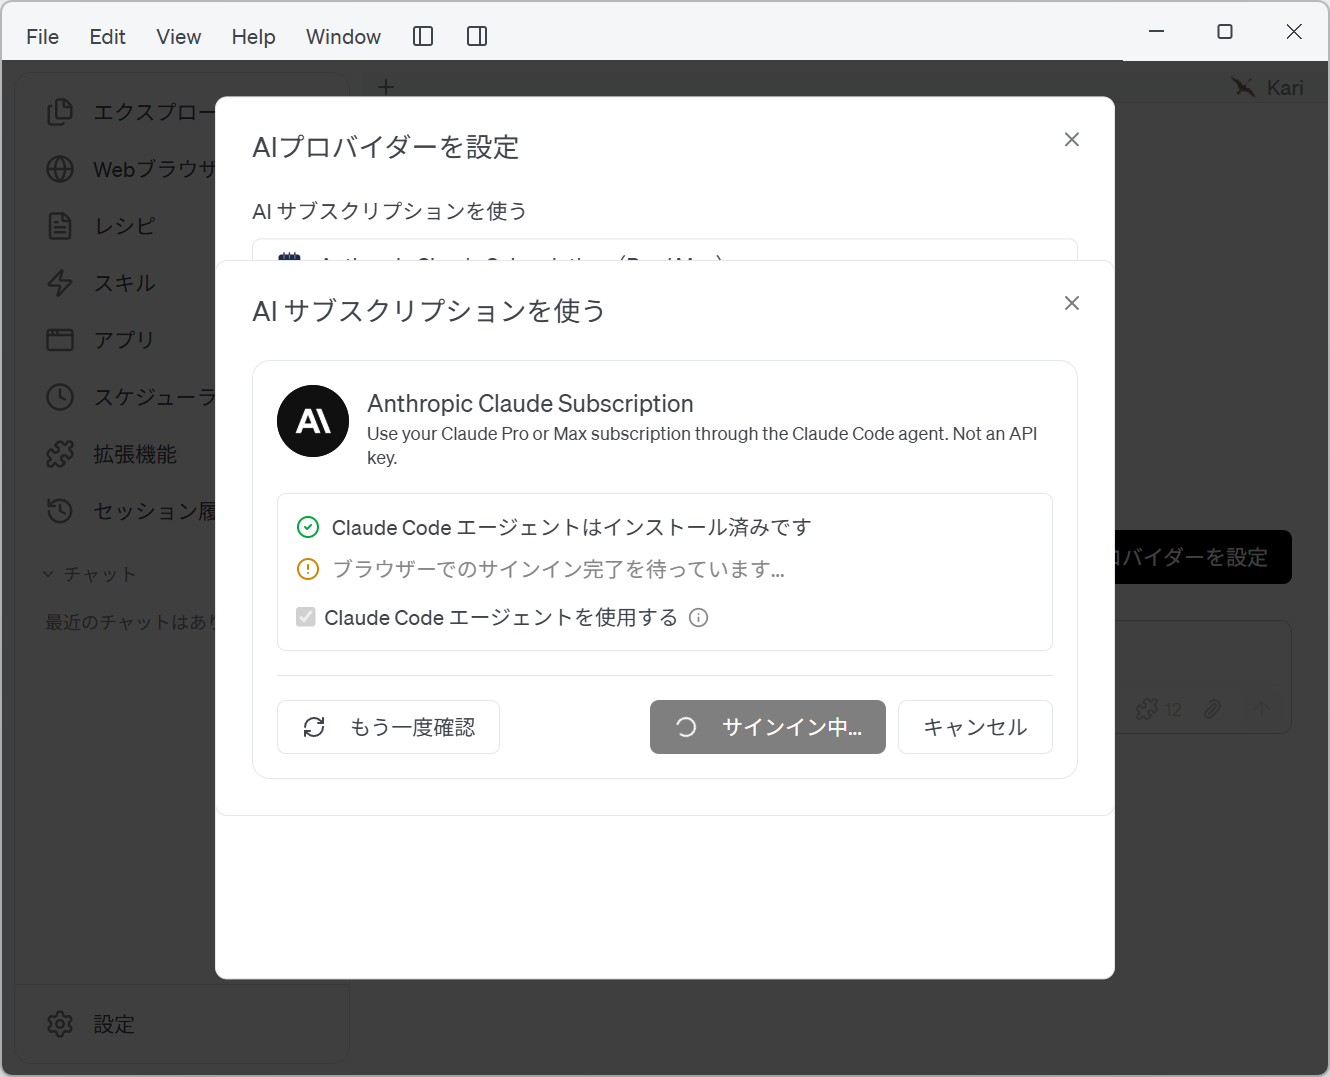
Task: Click the Kari logo icon
Action: 1243,87
